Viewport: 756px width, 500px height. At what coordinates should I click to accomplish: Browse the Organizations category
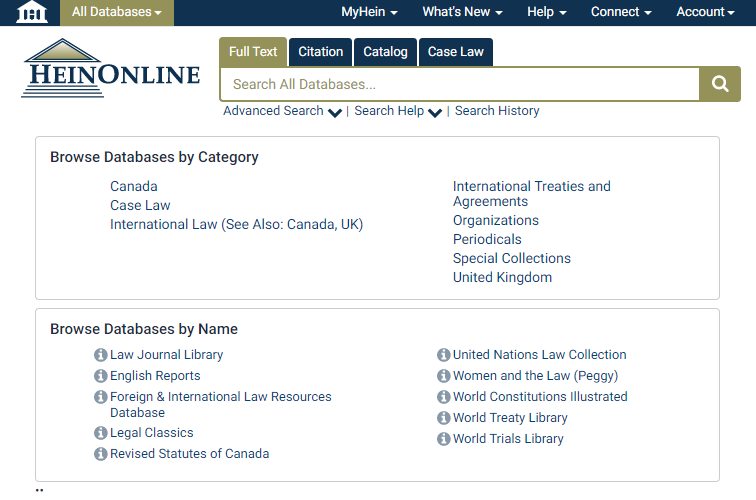[x=496, y=221]
